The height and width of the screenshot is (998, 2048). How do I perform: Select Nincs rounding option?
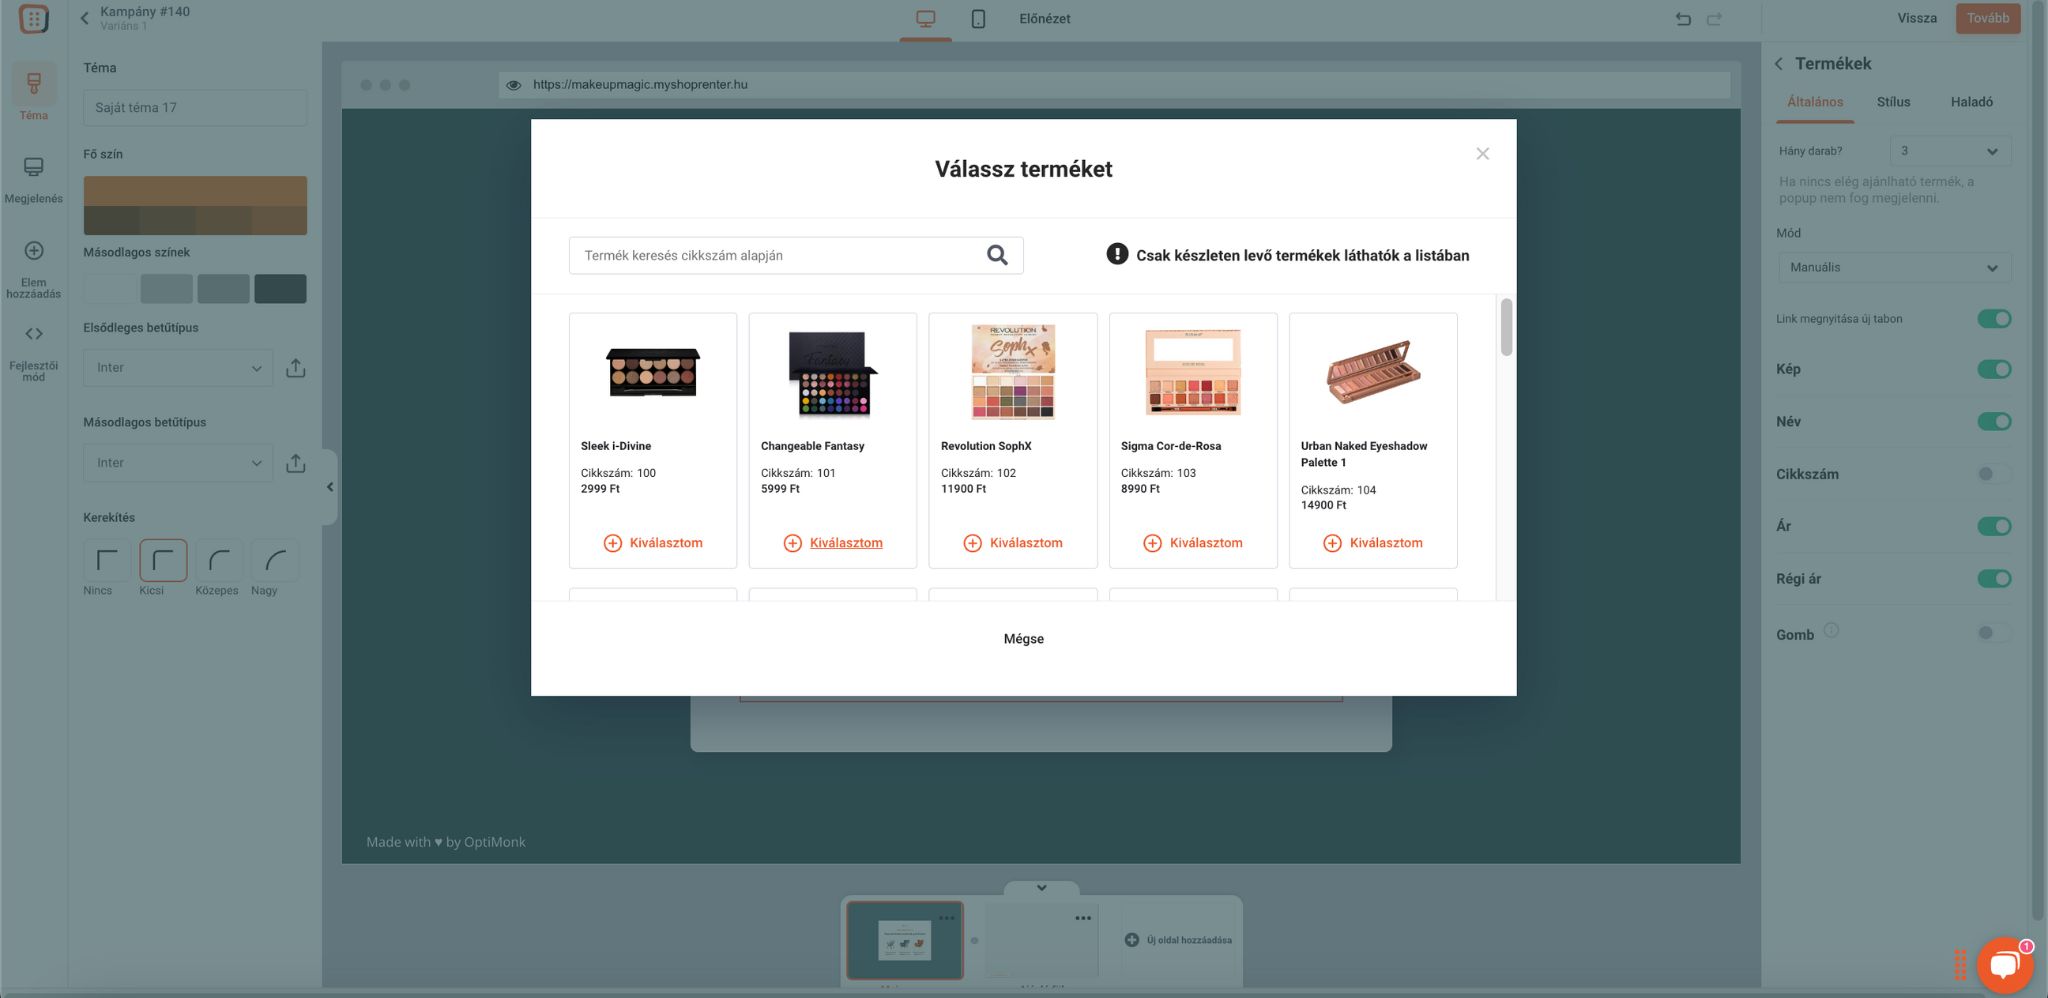[x=106, y=560]
